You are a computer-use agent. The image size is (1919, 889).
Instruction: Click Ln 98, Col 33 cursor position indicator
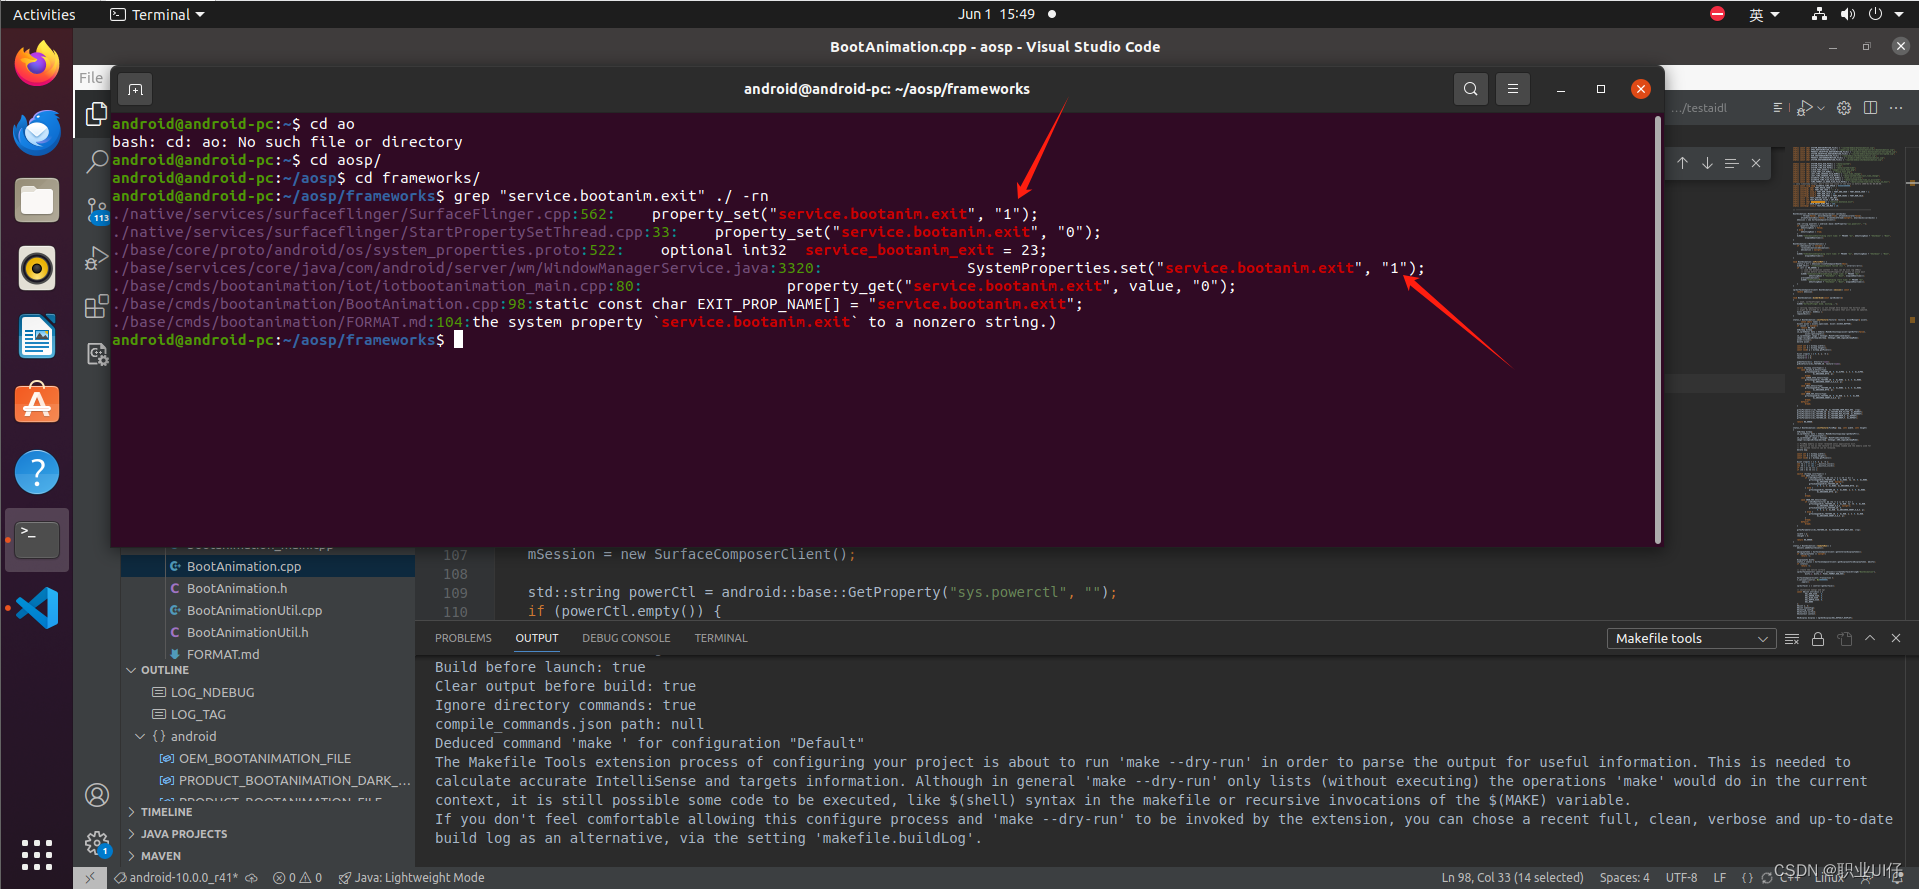pyautogui.click(x=1512, y=878)
